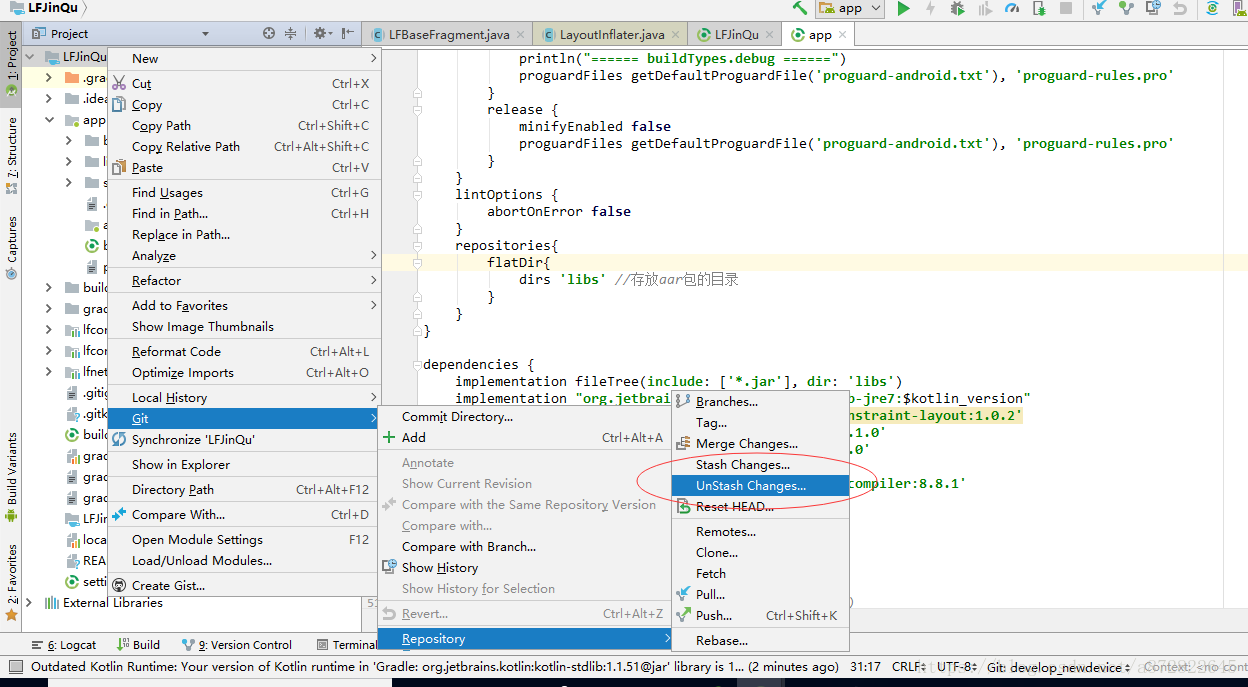1248x687 pixels.
Task: Run the app with green play icon
Action: click(903, 8)
